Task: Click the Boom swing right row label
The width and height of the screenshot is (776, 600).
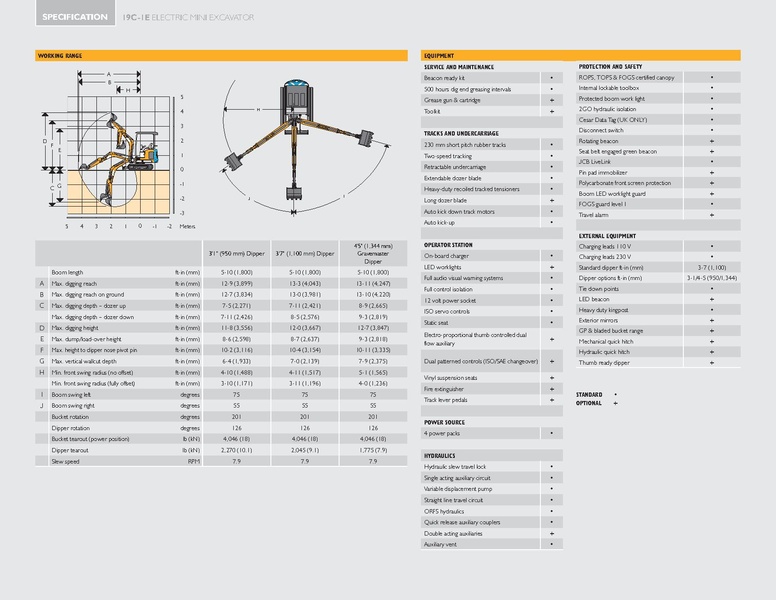Action: click(x=73, y=405)
